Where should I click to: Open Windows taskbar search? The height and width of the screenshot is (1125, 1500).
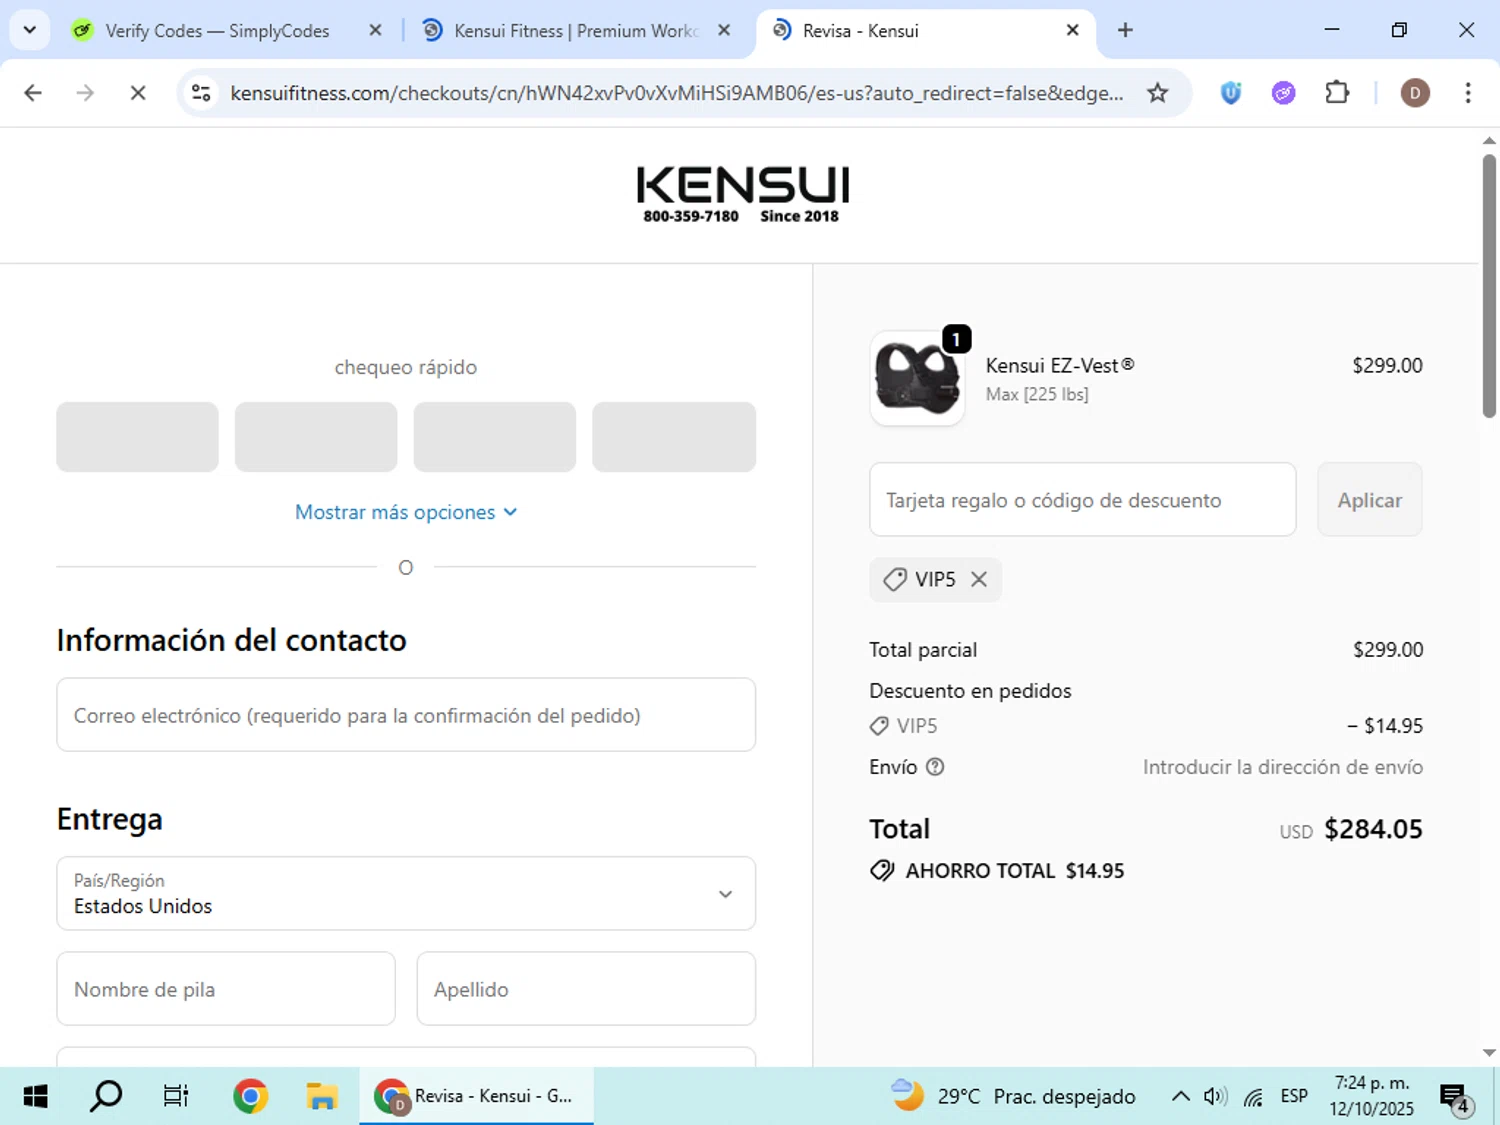tap(106, 1096)
